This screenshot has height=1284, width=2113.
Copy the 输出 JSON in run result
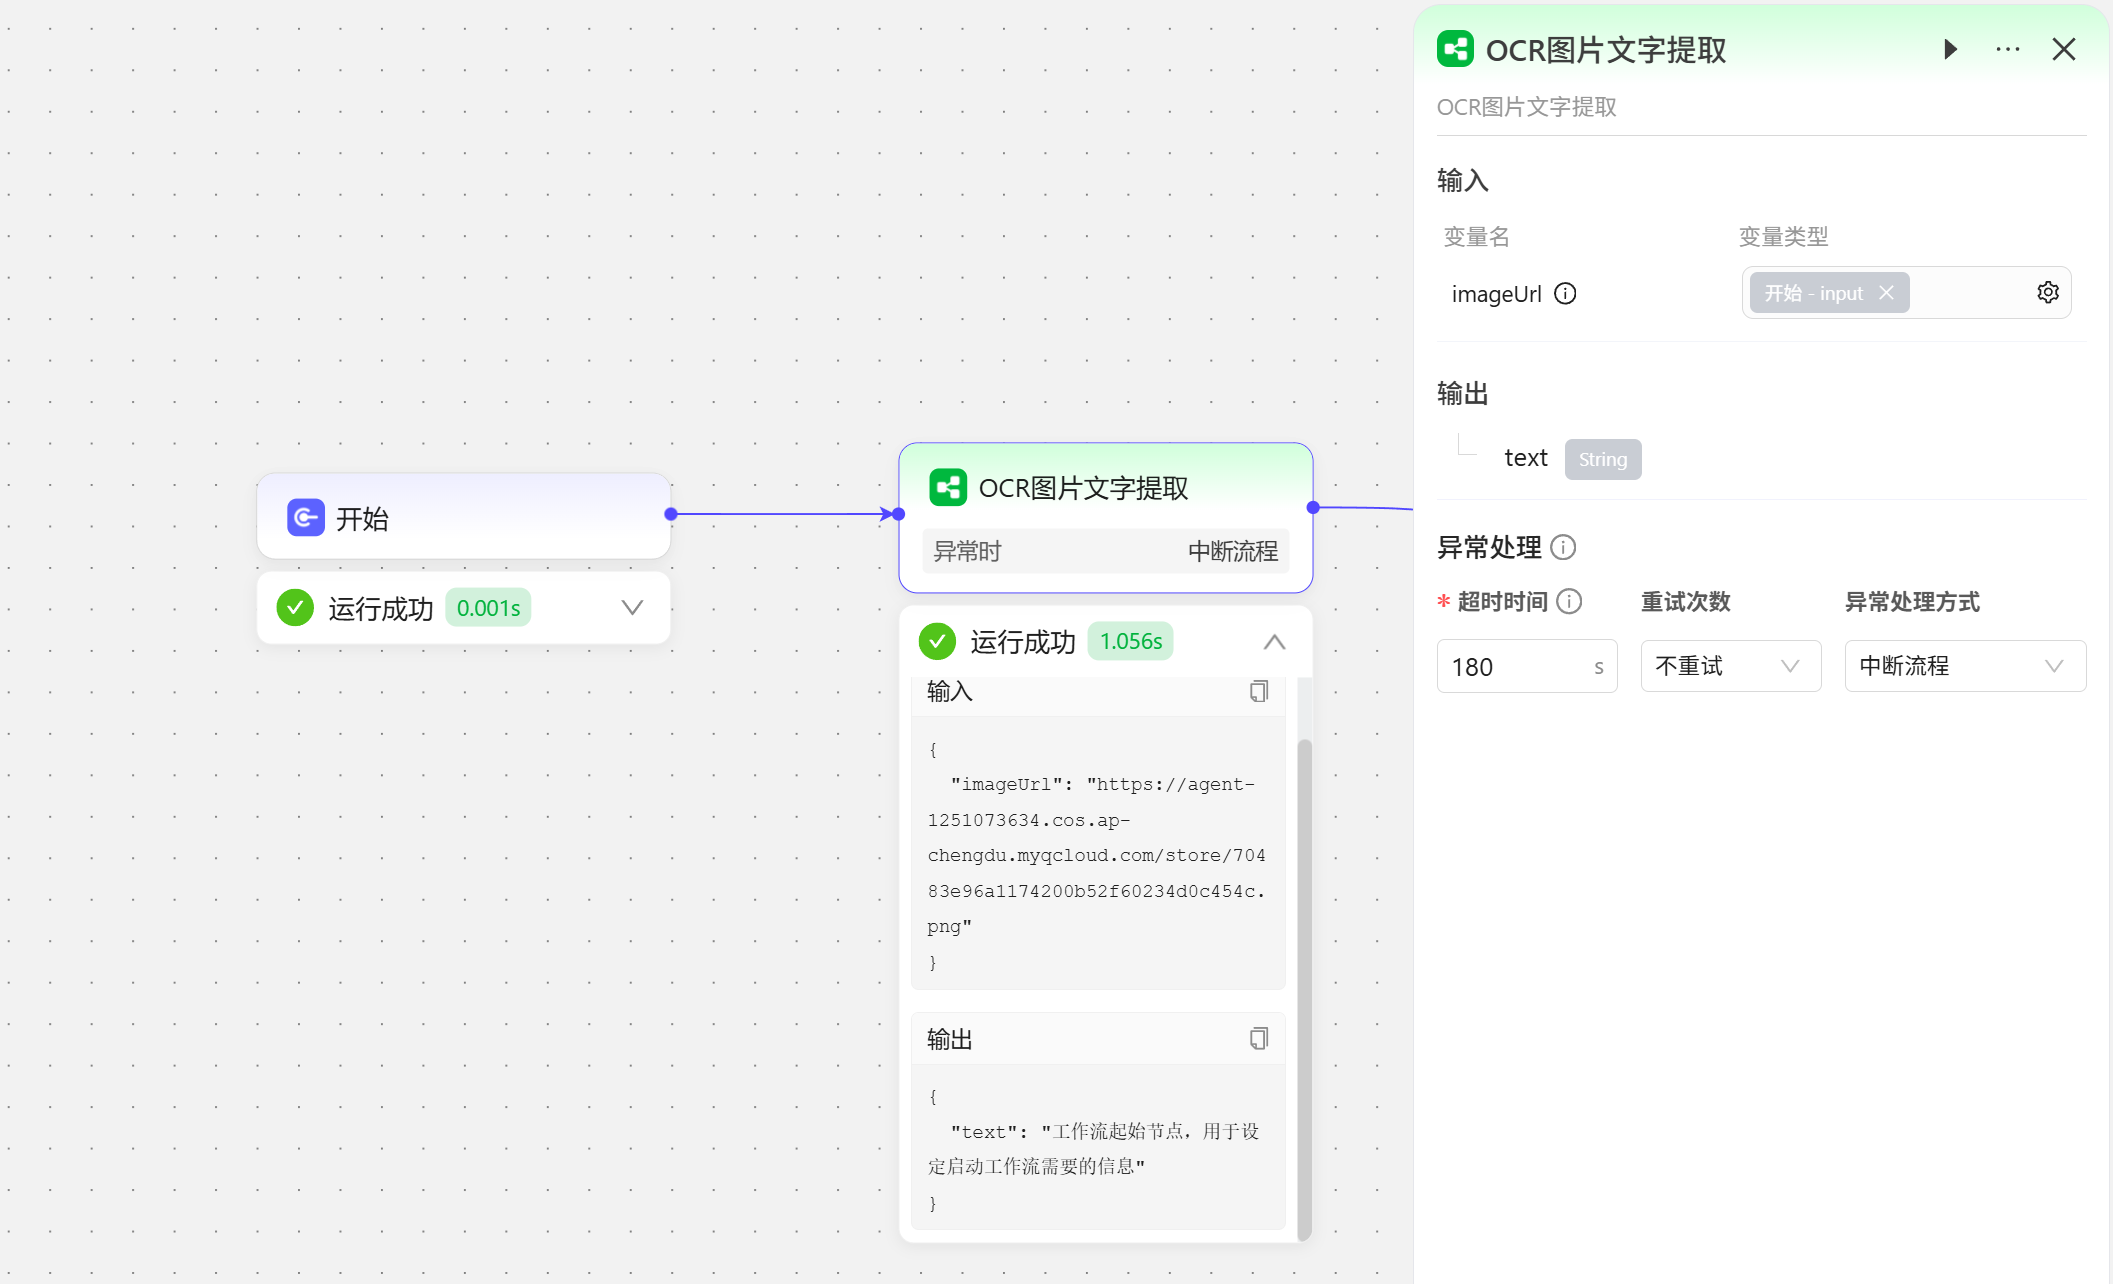(1258, 1039)
